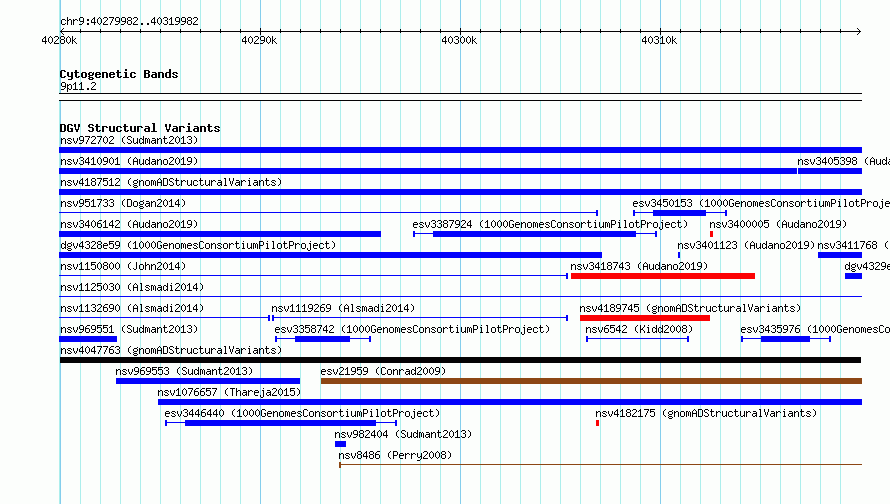The width and height of the screenshot is (890, 504).
Task: Click nsv4047763 (gnomADStructuralVariants) label
Action: pos(171,350)
